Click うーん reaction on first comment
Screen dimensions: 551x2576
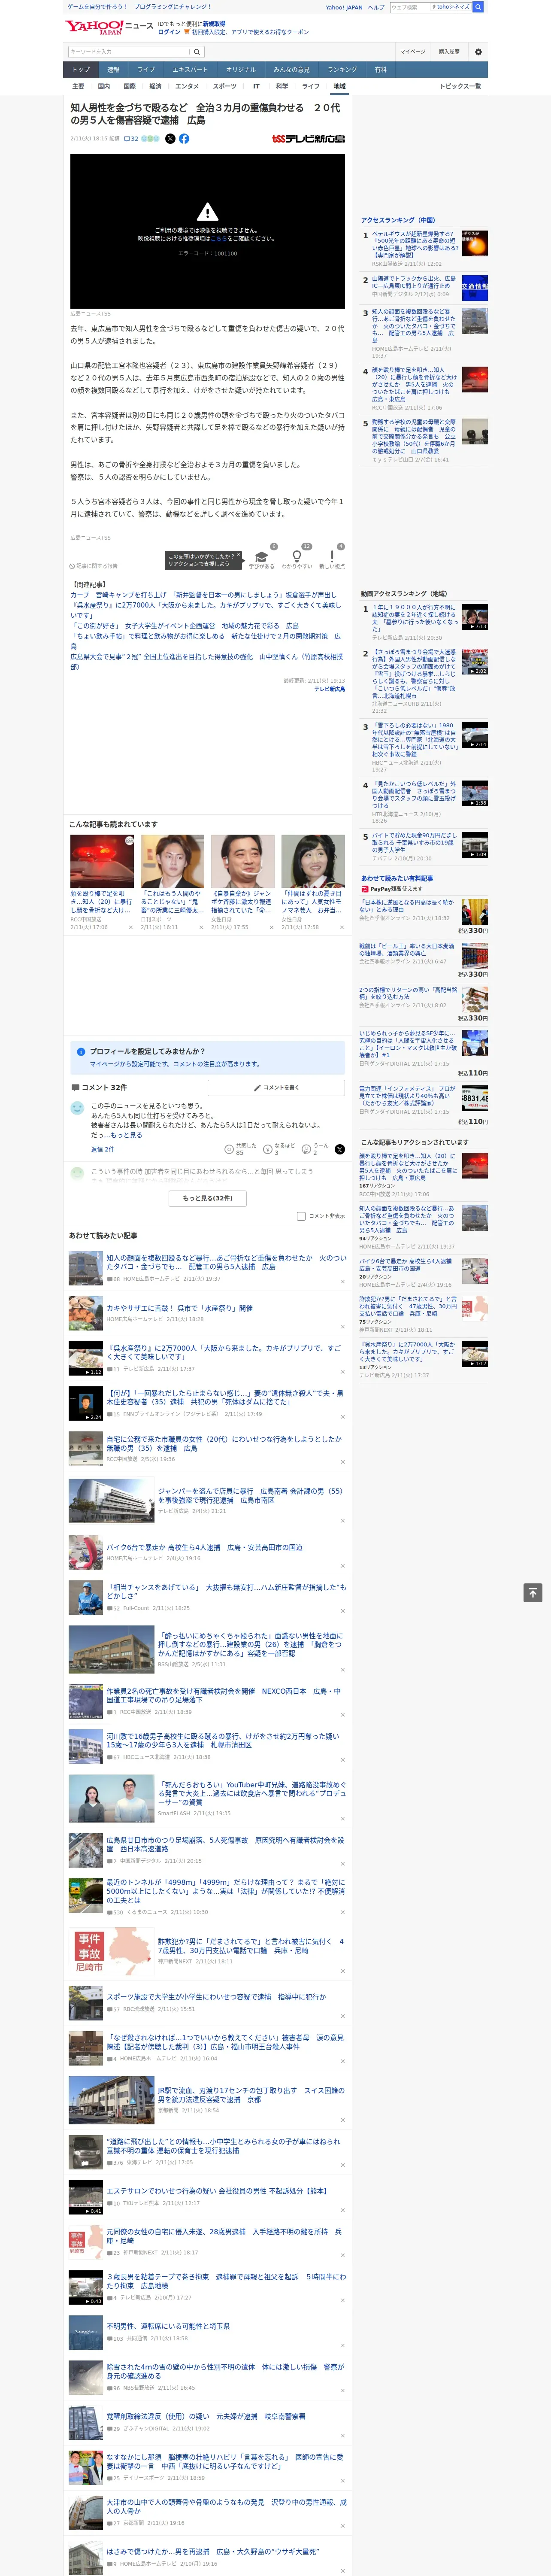coord(316,1149)
